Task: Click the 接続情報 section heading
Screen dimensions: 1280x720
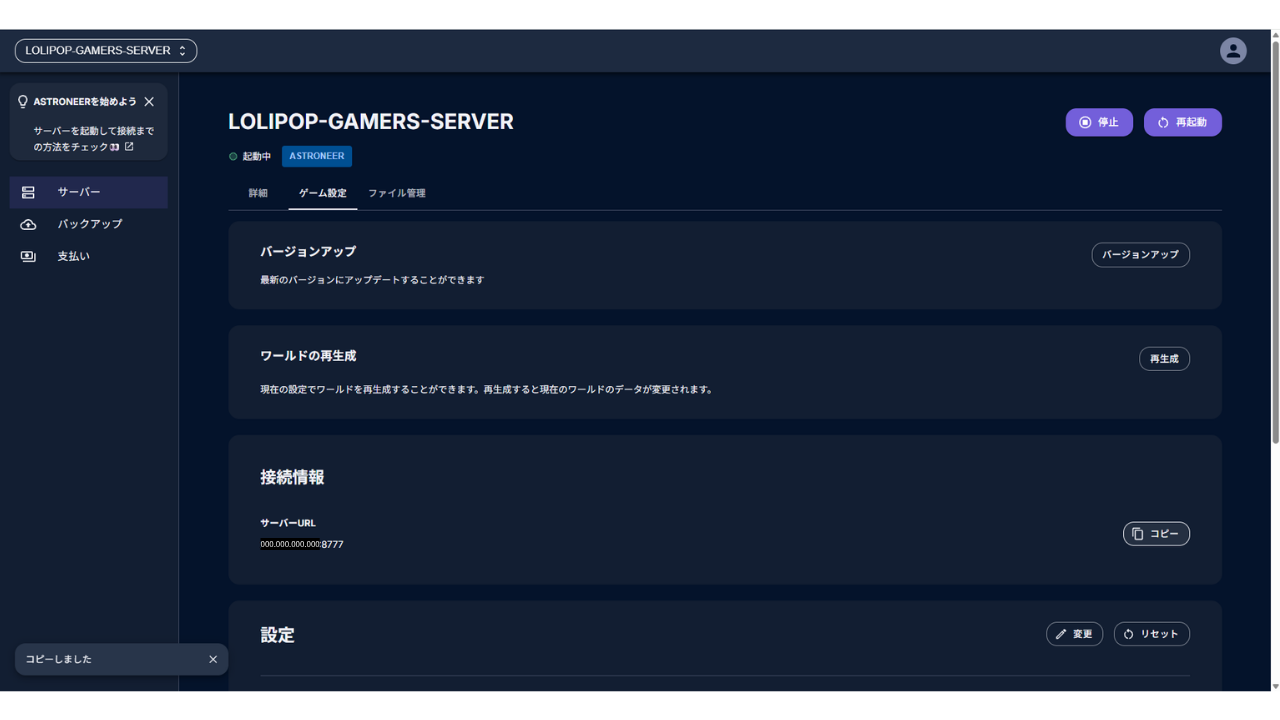Action: point(292,478)
